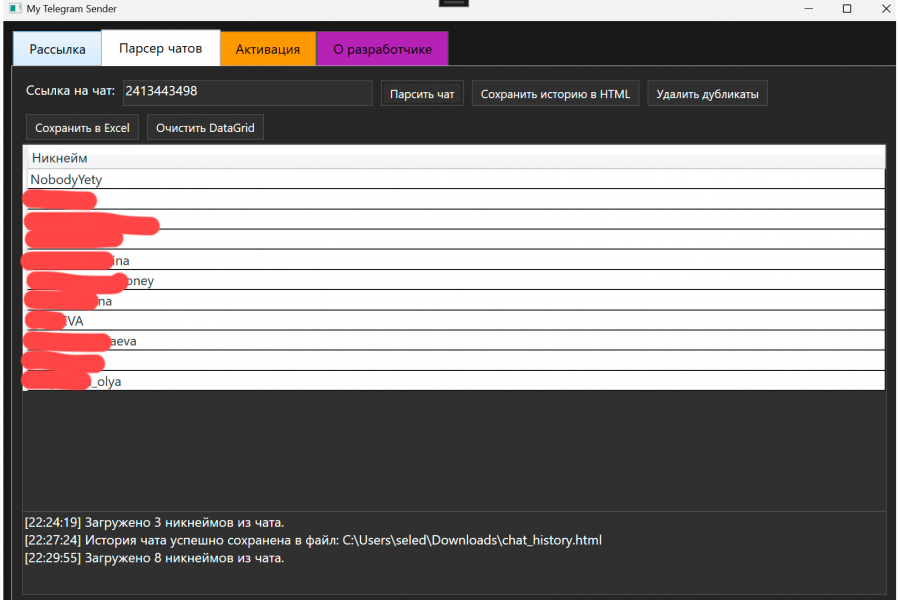Image resolution: width=900 pixels, height=600 pixels.
Task: Minimize the My Telegram Sender window
Action: 809,9
